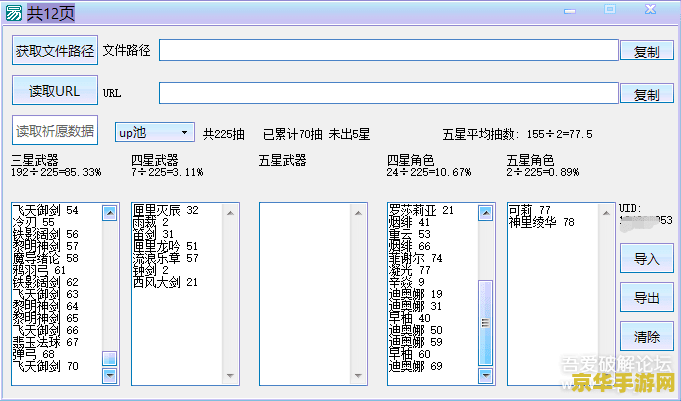Select 黎明神剑 57 row
Viewport: 681px width, 401px height.
tap(46, 246)
